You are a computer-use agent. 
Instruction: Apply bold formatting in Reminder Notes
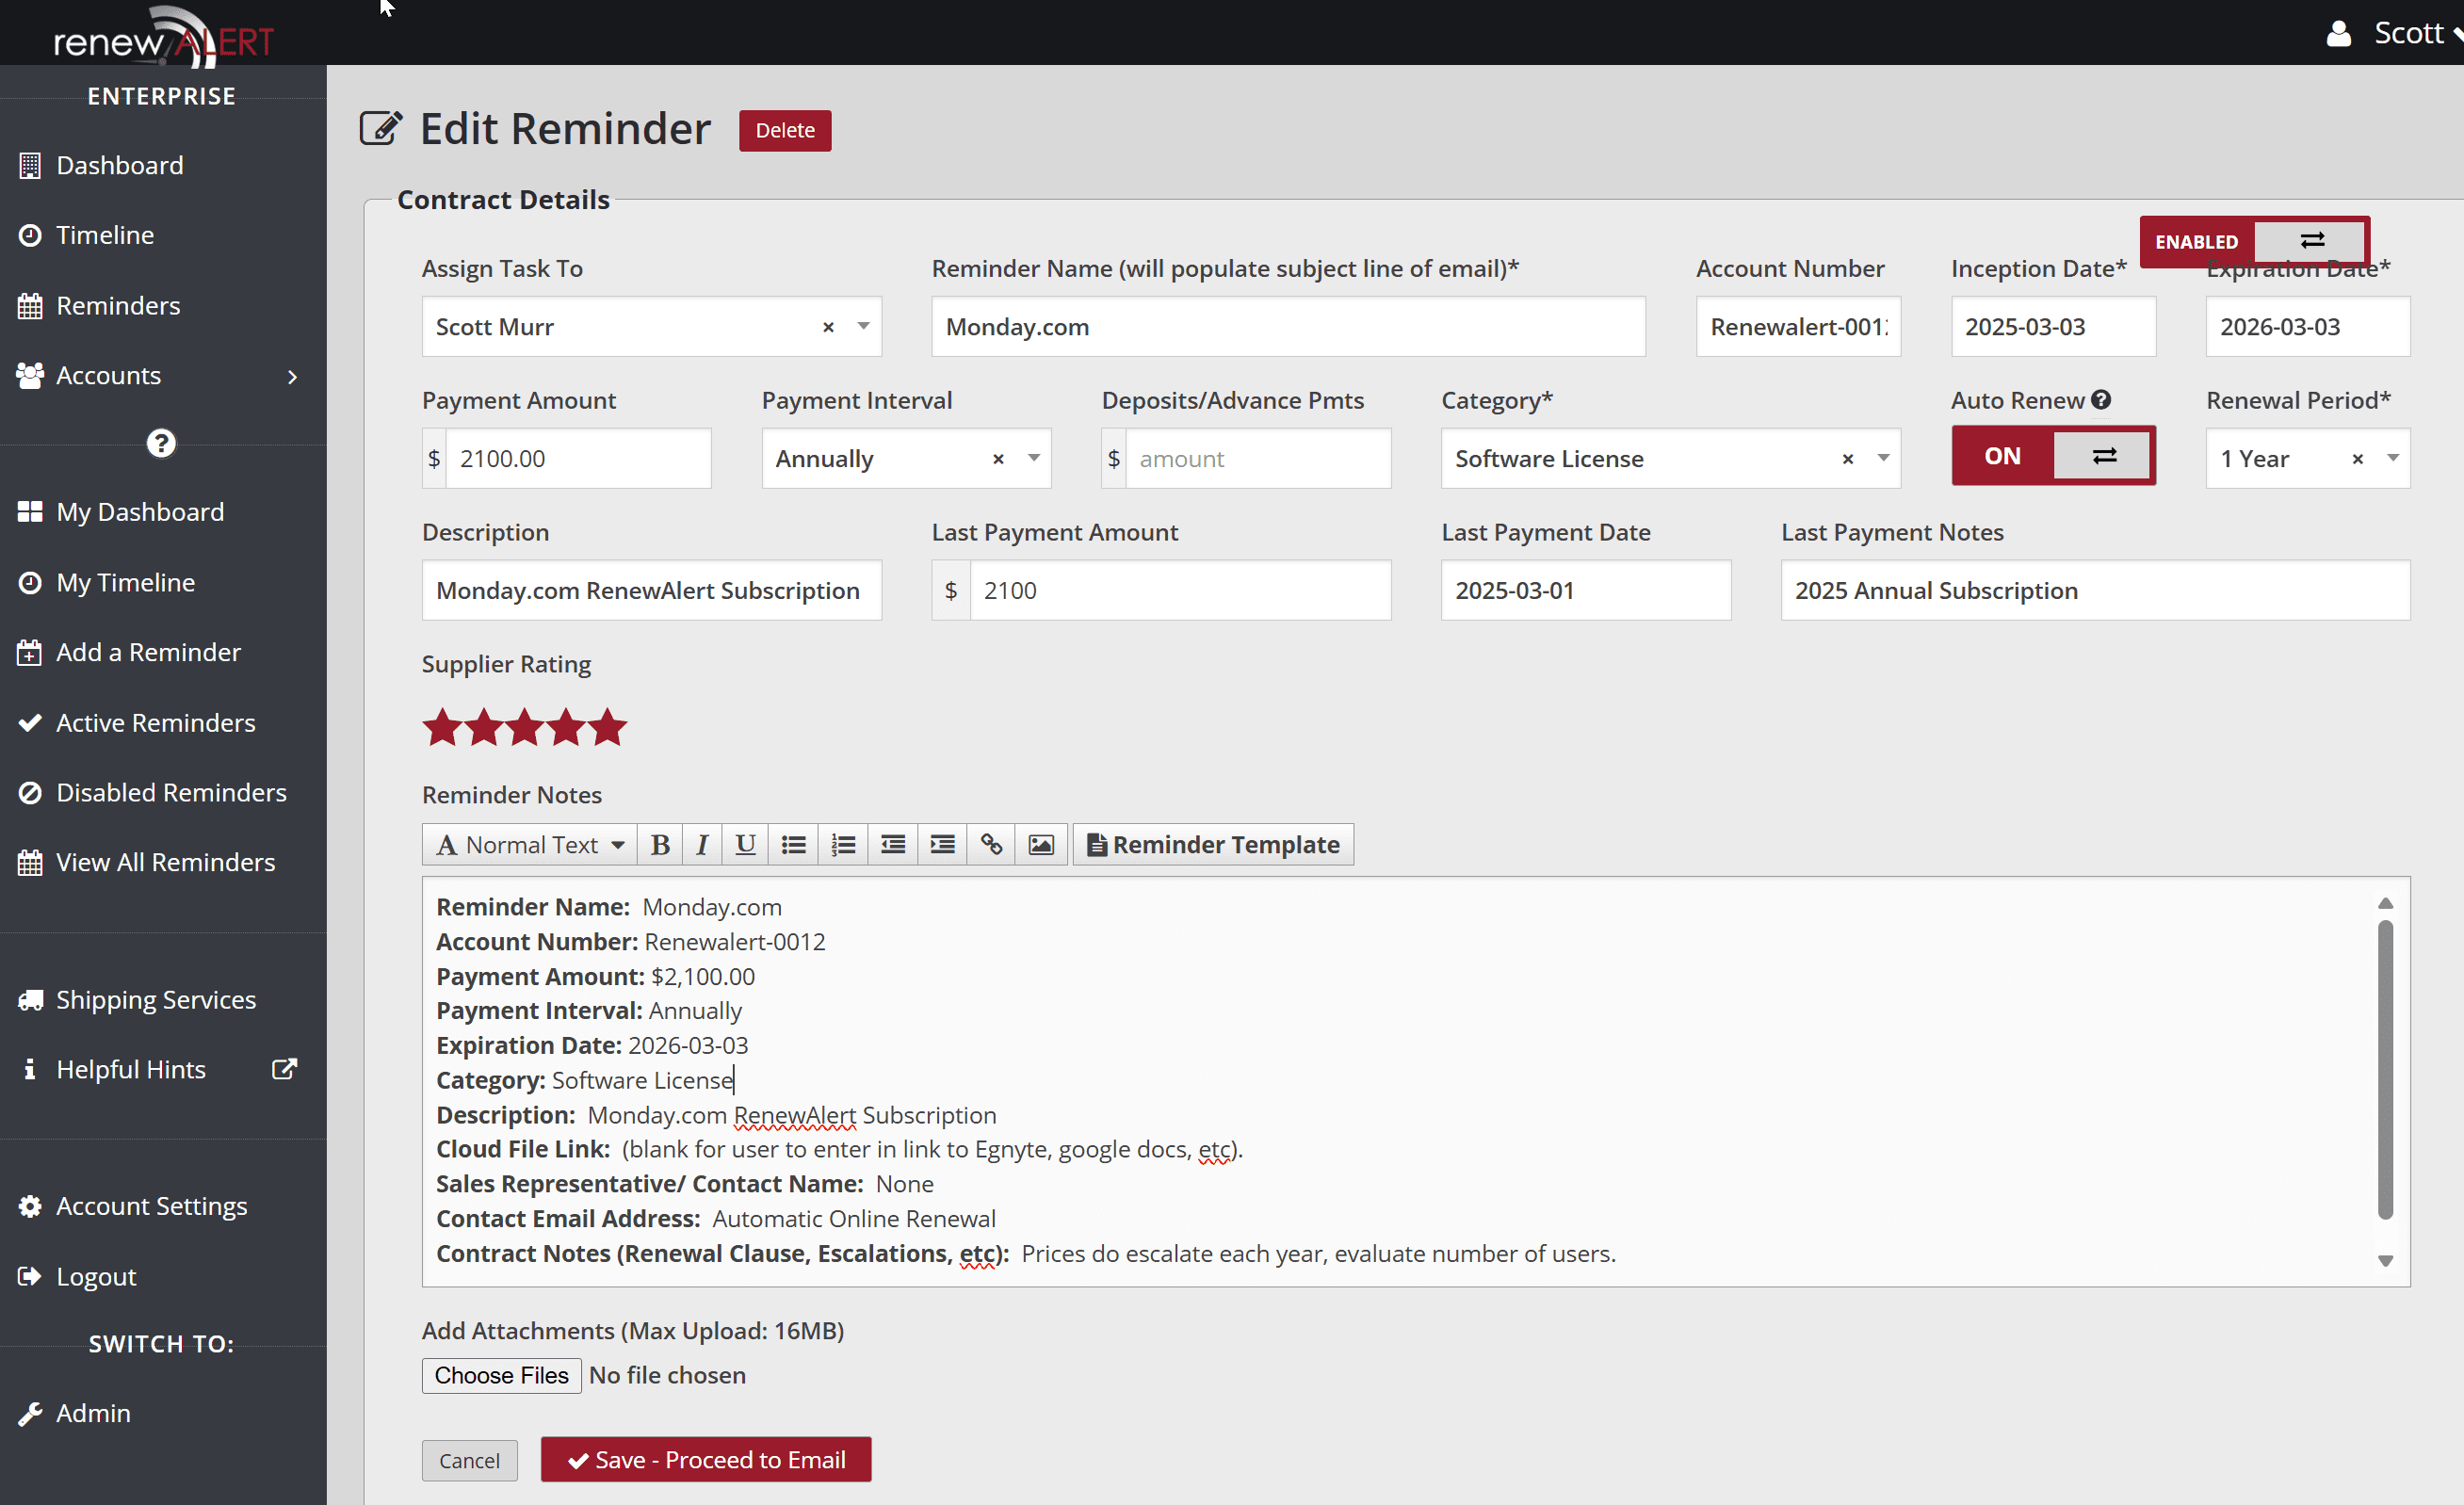click(659, 844)
